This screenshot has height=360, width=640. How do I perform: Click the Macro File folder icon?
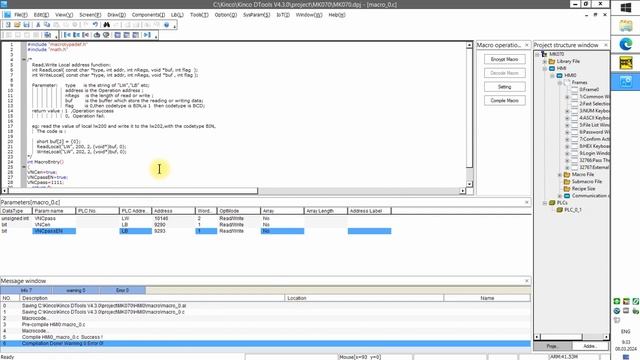tap(567, 174)
